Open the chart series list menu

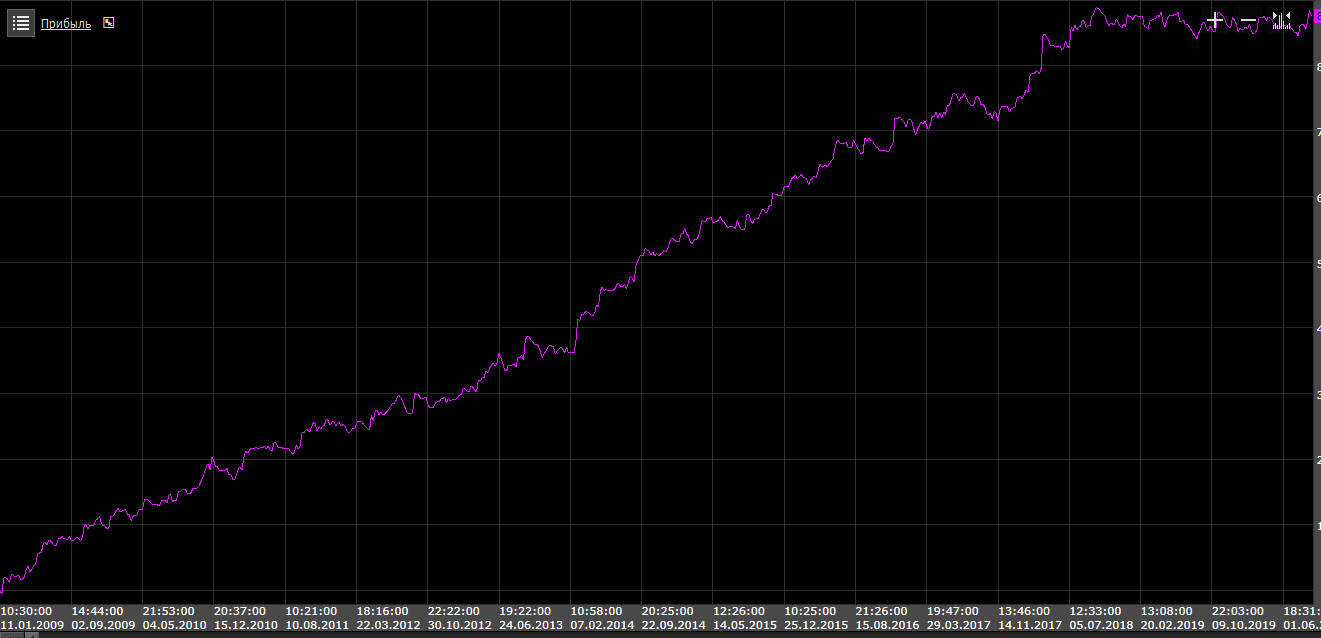pos(22,23)
